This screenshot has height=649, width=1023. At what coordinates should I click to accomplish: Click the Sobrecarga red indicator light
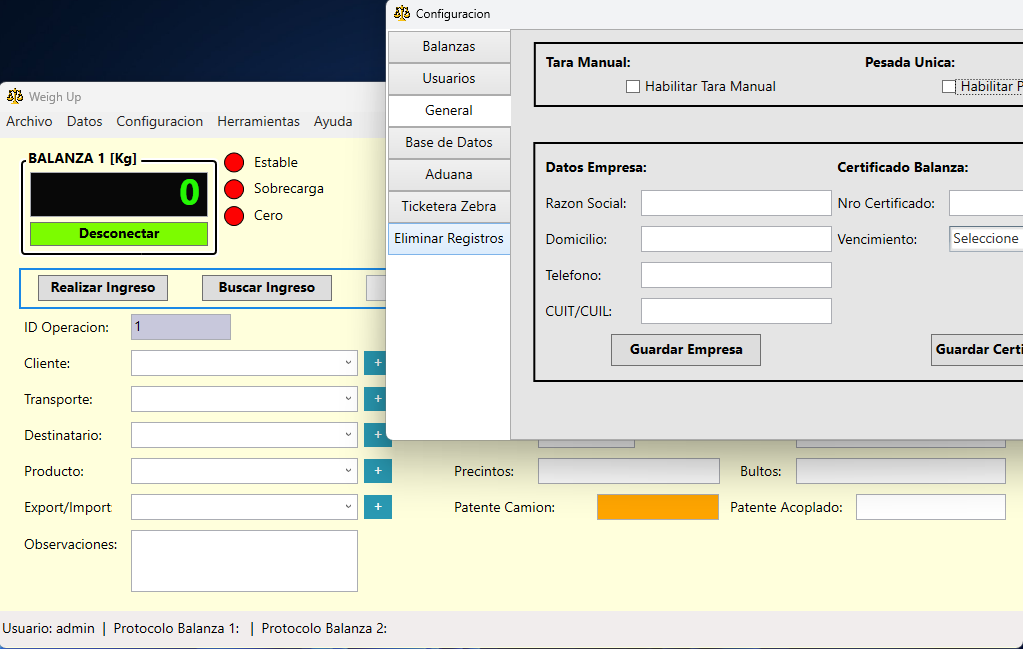tap(234, 189)
